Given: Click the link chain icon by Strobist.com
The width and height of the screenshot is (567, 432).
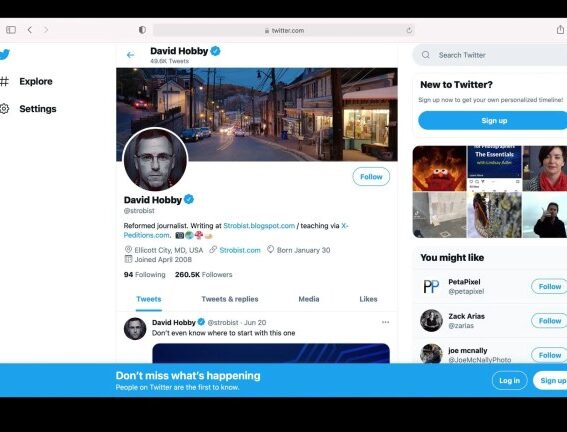Looking at the screenshot, I should click(213, 249).
